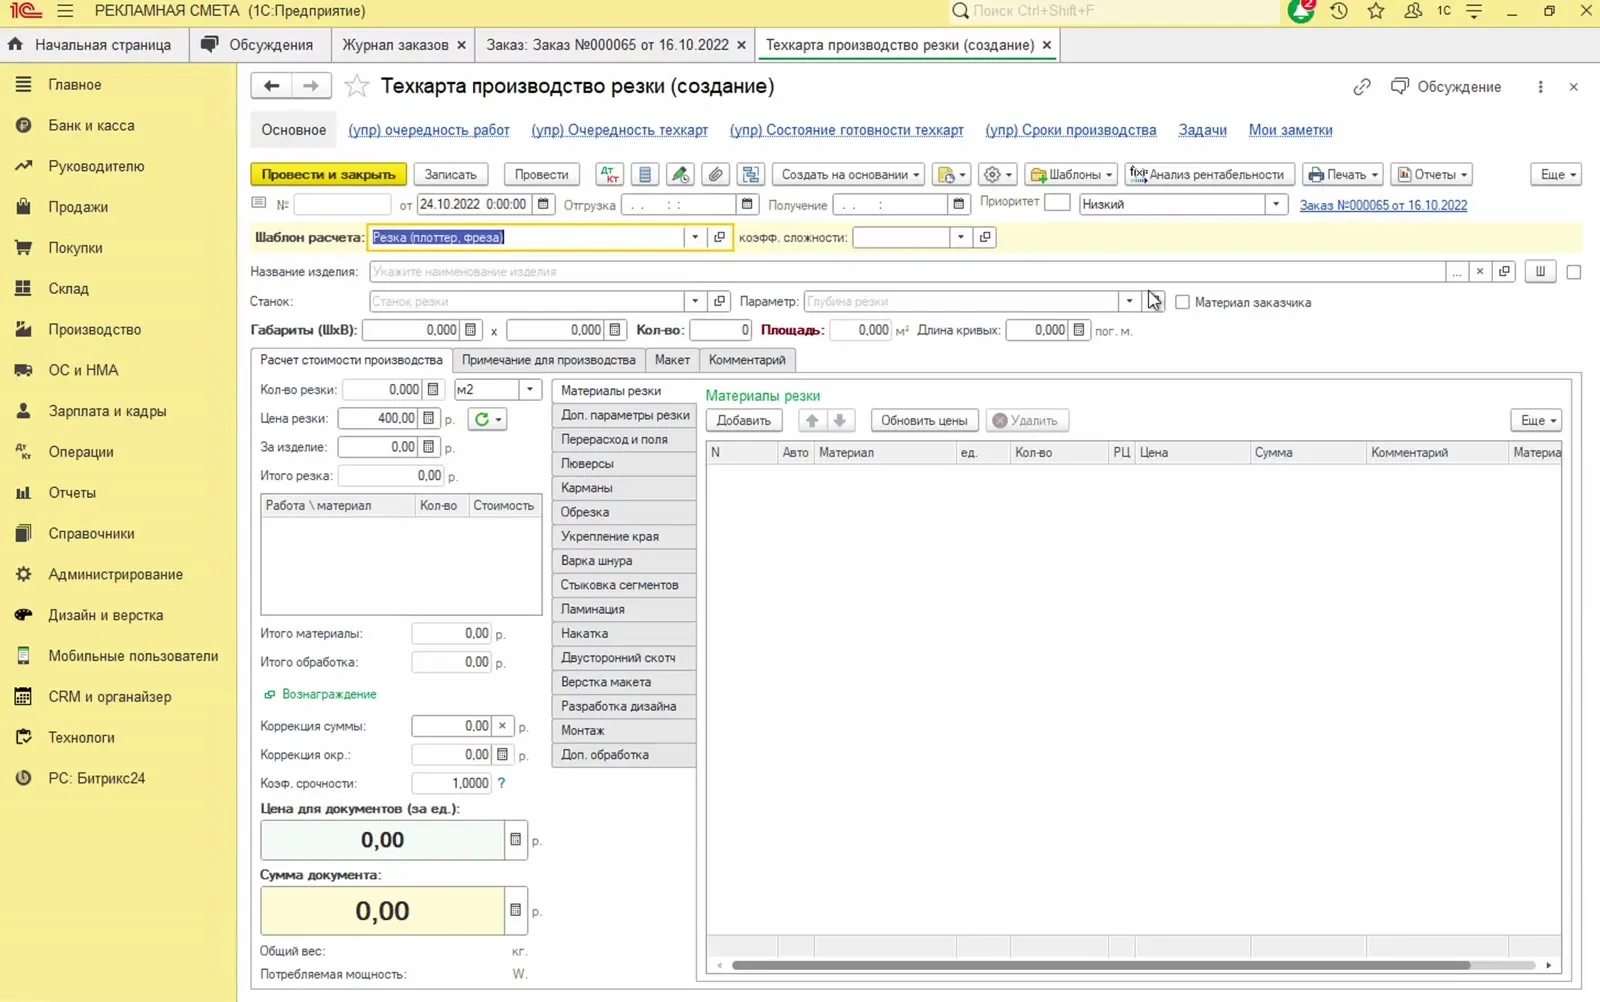This screenshot has width=1600, height=1002.
Task: Open calculator icon next to Сумма документа
Action: (515, 911)
